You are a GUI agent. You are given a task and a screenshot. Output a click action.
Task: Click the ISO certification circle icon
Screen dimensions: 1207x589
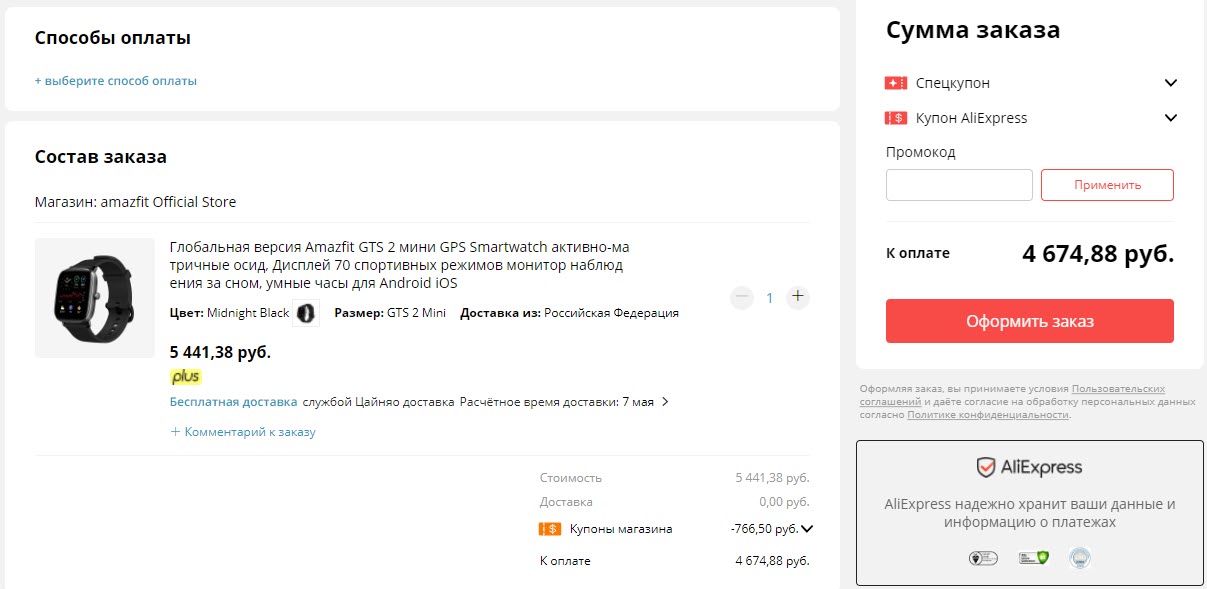click(x=1080, y=557)
